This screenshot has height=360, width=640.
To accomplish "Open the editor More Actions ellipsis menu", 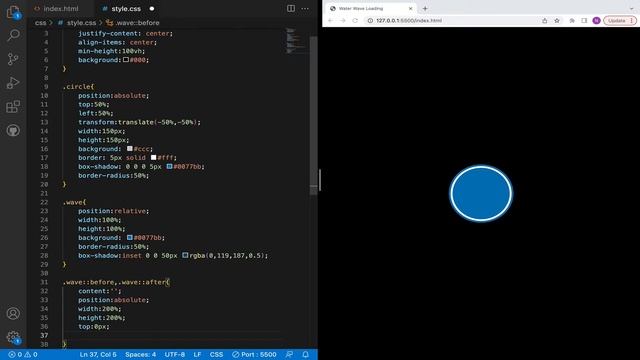I will point(305,9).
